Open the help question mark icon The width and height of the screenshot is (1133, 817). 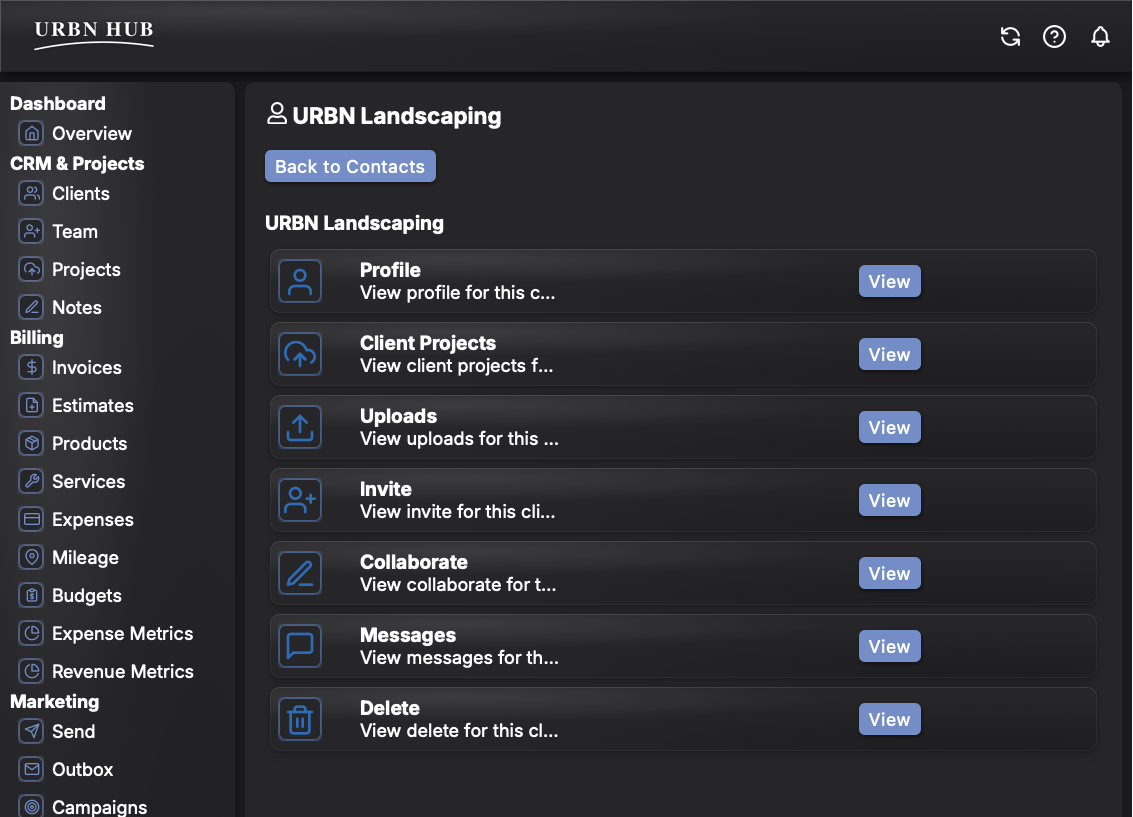pyautogui.click(x=1054, y=37)
